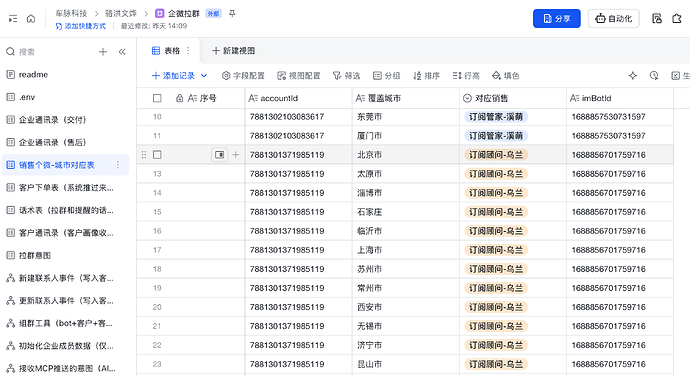Screen dimensions: 690x376
Task: Open 初始化企业成员数据 workflow
Action: pyautogui.click(x=65, y=346)
